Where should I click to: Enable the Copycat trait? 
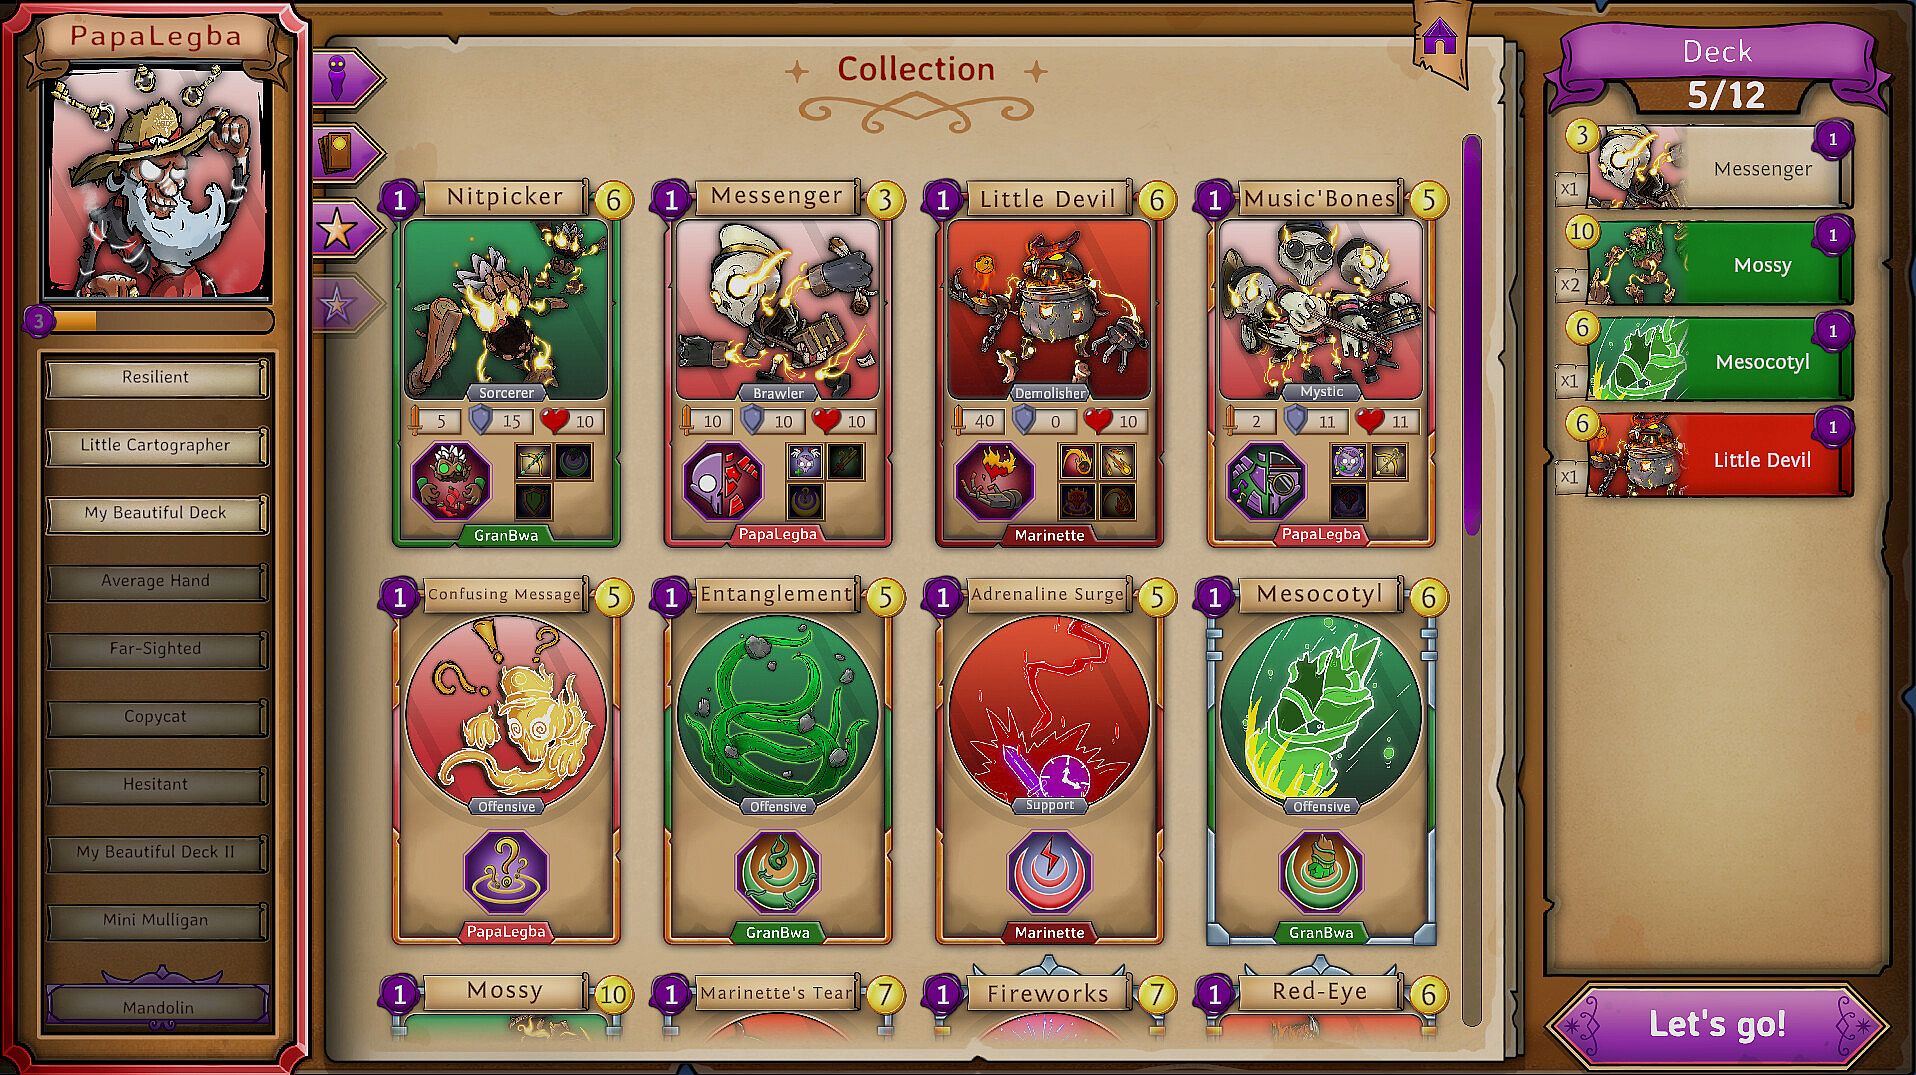(x=156, y=716)
